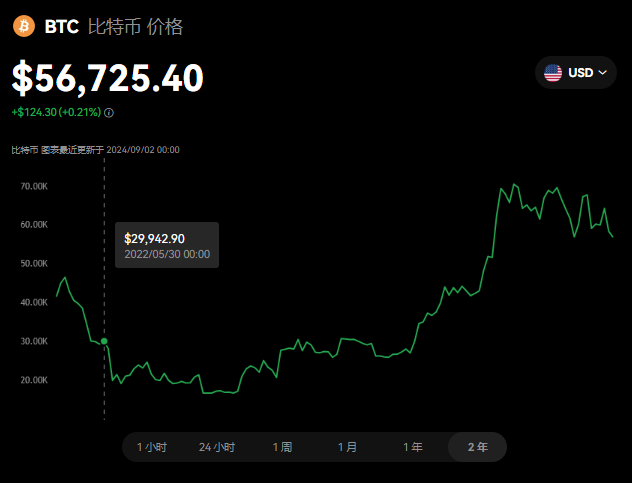Select the 1 小时 time range tab
The image size is (632, 483).
152,447
